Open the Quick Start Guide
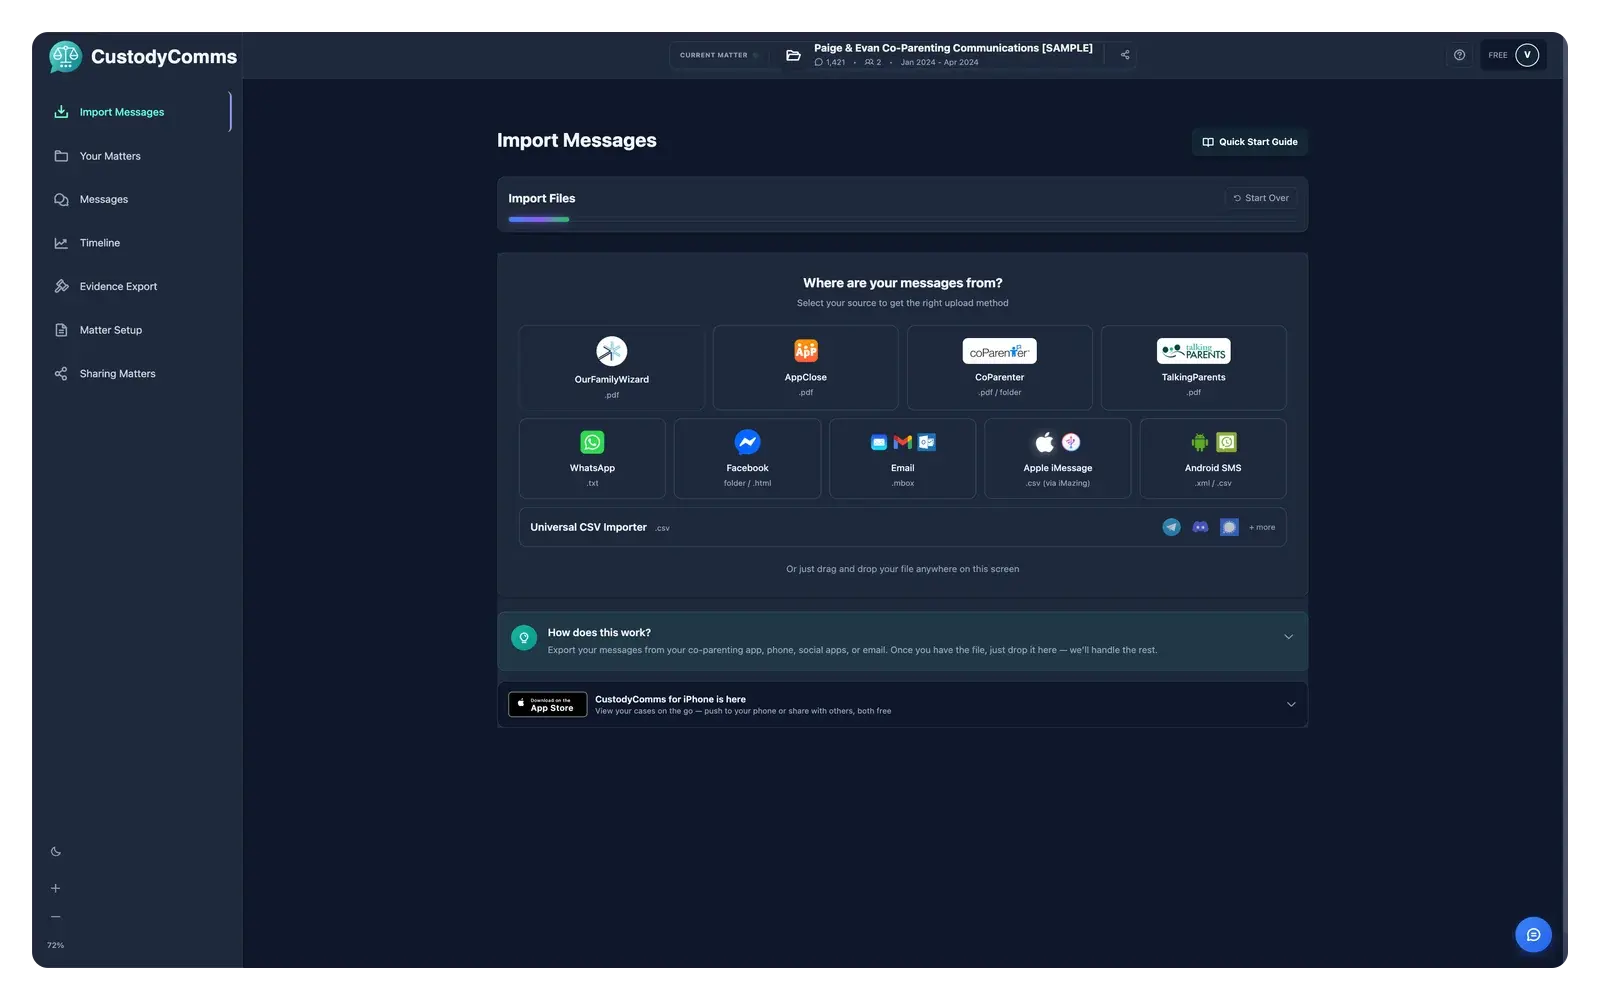 (x=1250, y=142)
